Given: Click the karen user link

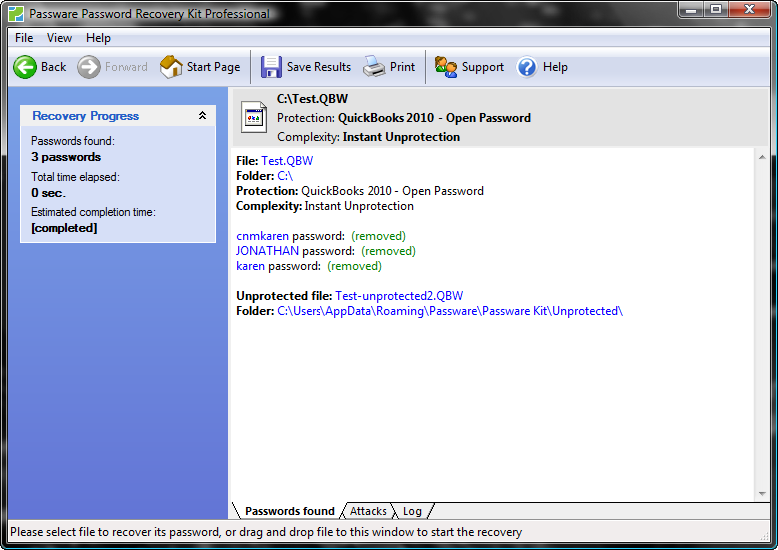Looking at the screenshot, I should [251, 266].
